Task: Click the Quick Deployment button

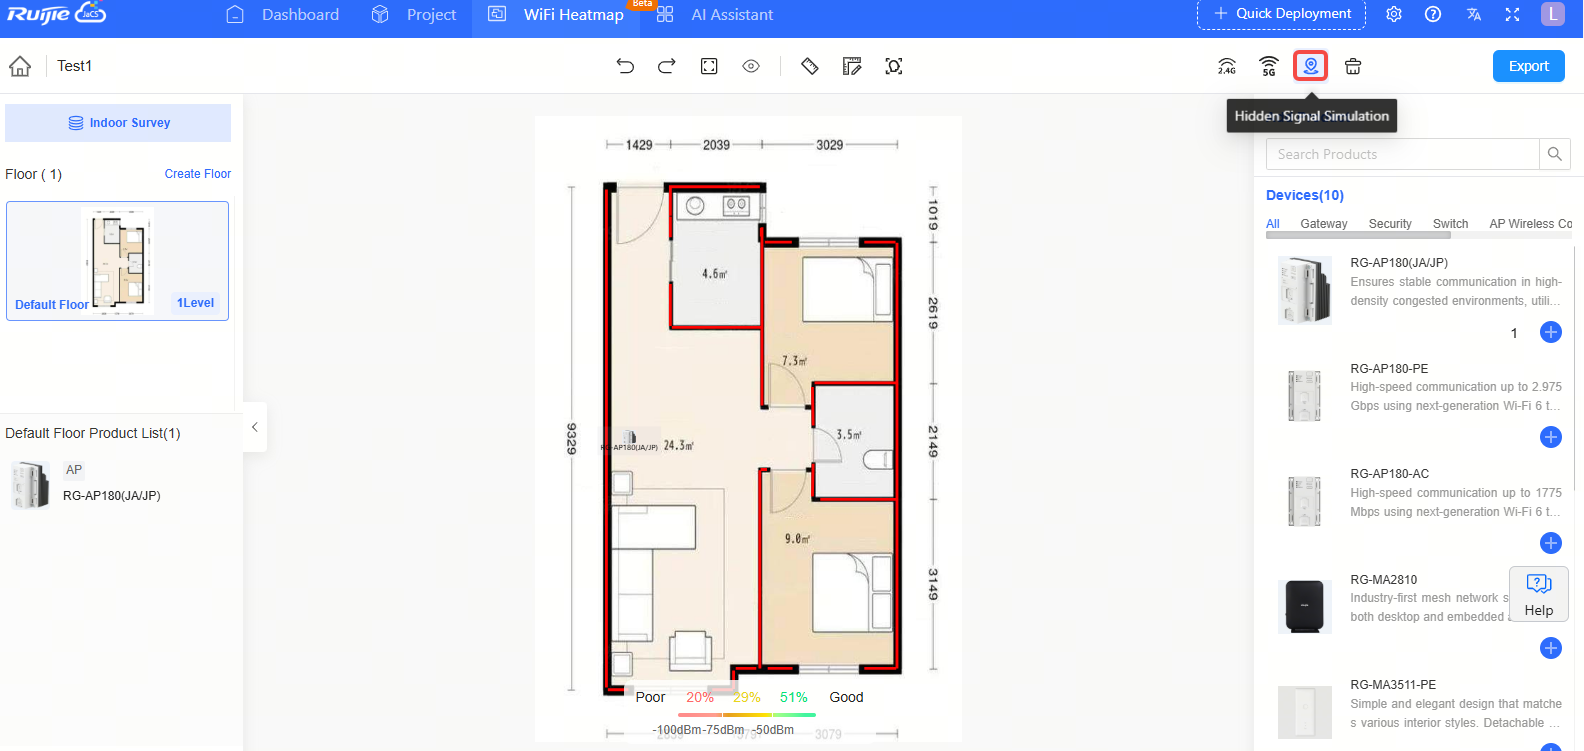Action: pyautogui.click(x=1282, y=14)
